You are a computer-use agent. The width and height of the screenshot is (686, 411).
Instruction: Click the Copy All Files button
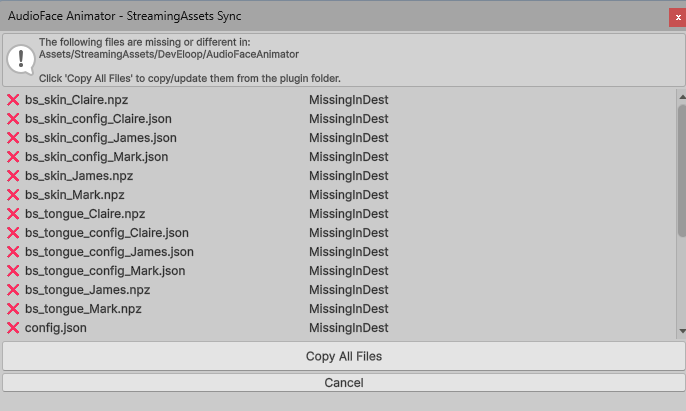click(343, 356)
